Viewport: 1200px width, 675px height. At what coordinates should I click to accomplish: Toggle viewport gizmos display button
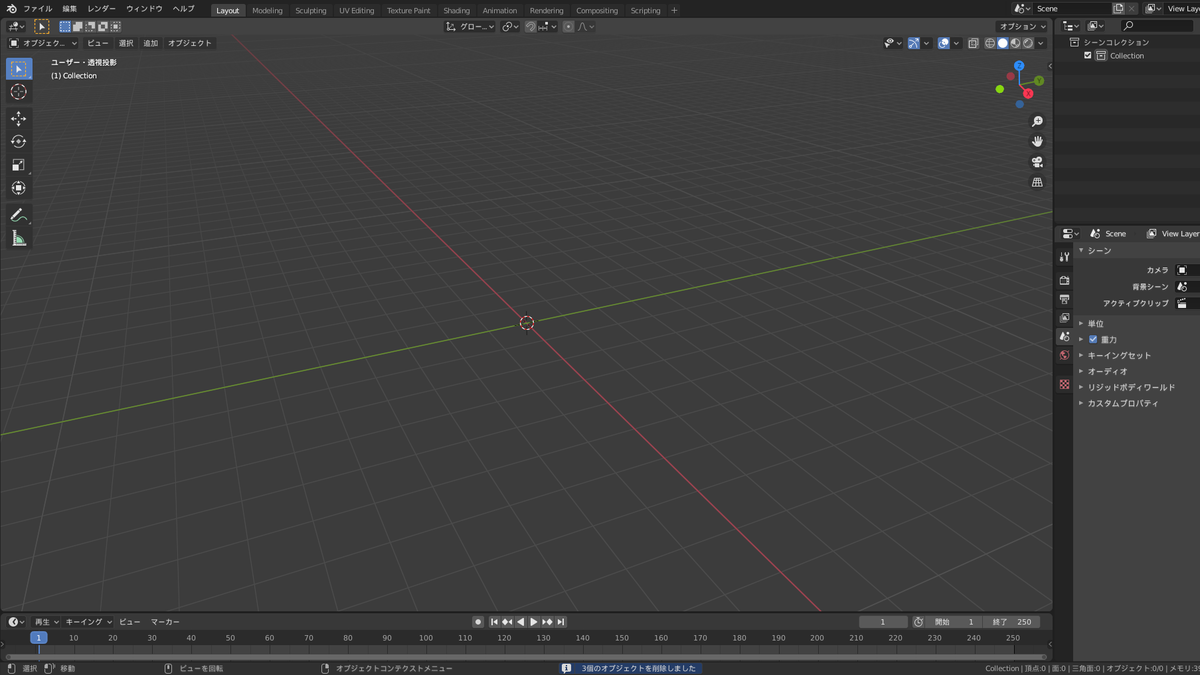pyautogui.click(x=914, y=43)
